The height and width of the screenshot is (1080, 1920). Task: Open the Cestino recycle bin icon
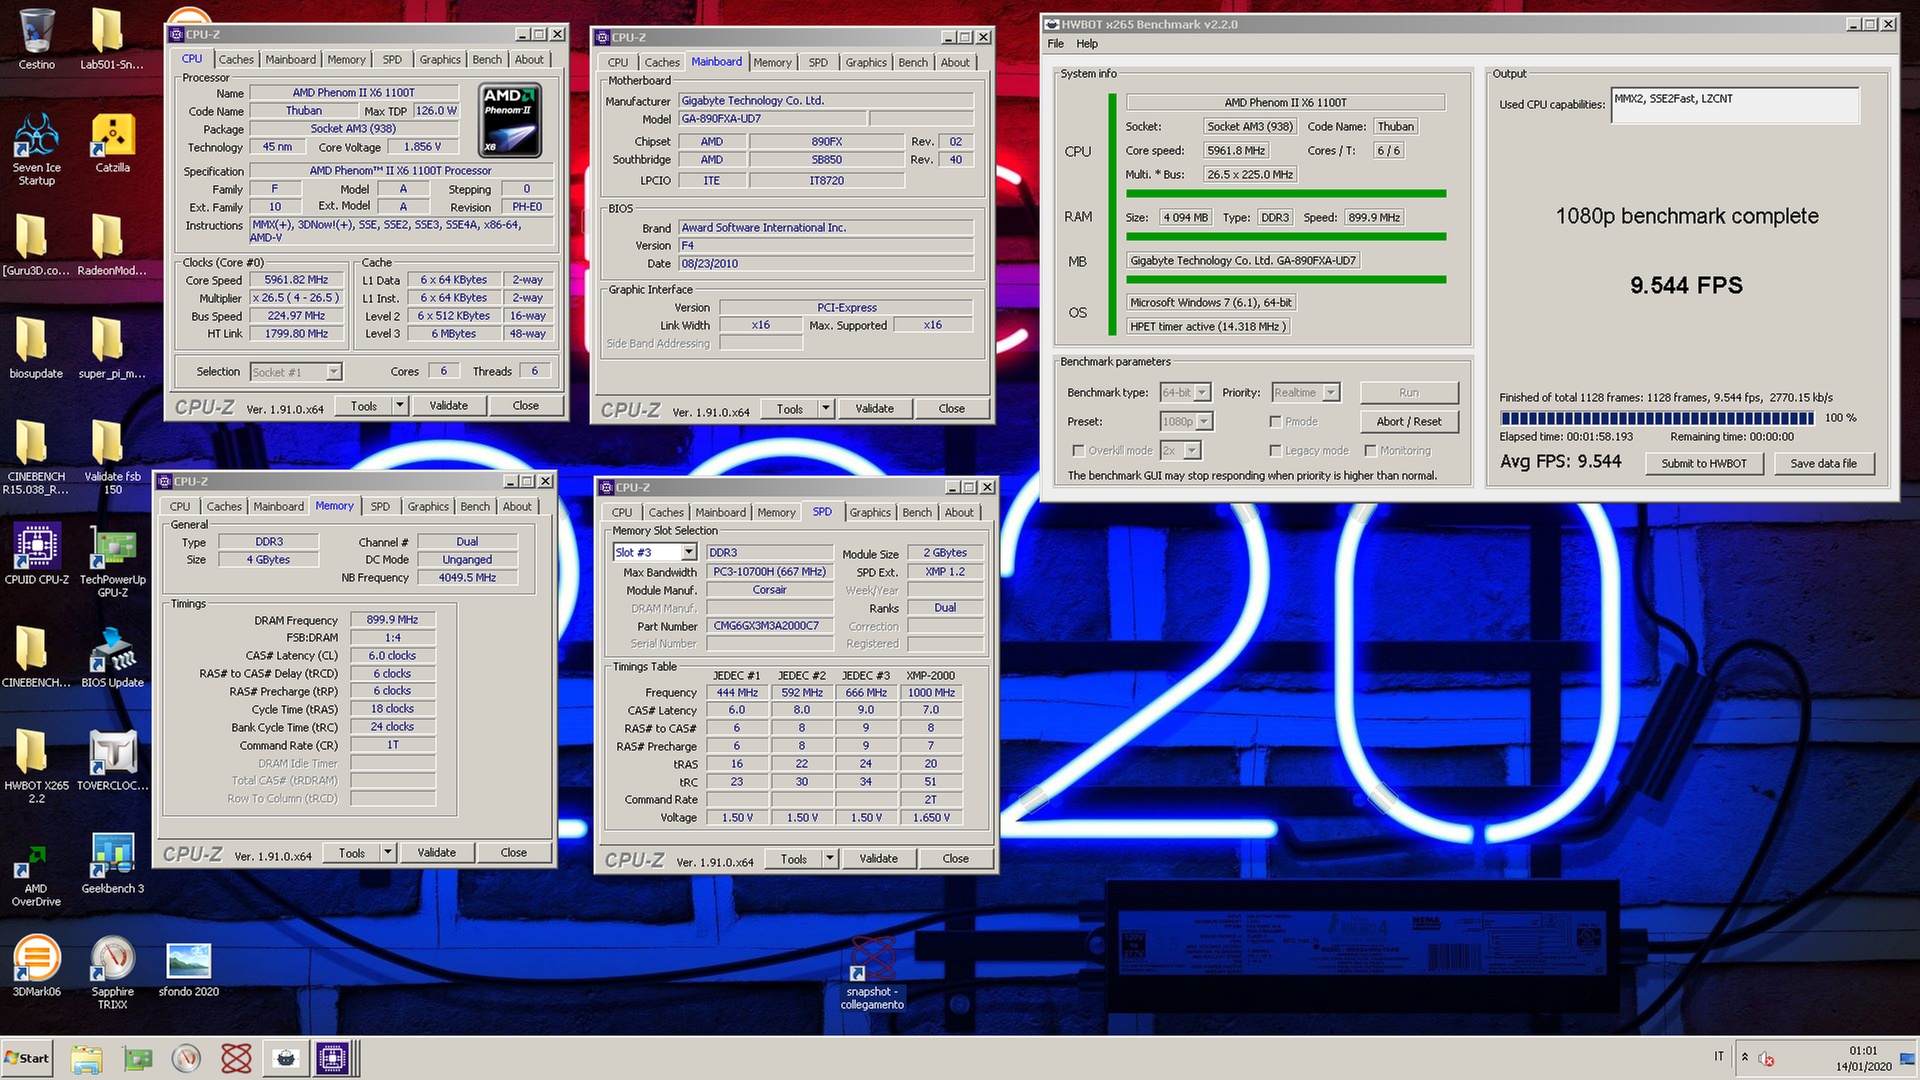[x=36, y=40]
